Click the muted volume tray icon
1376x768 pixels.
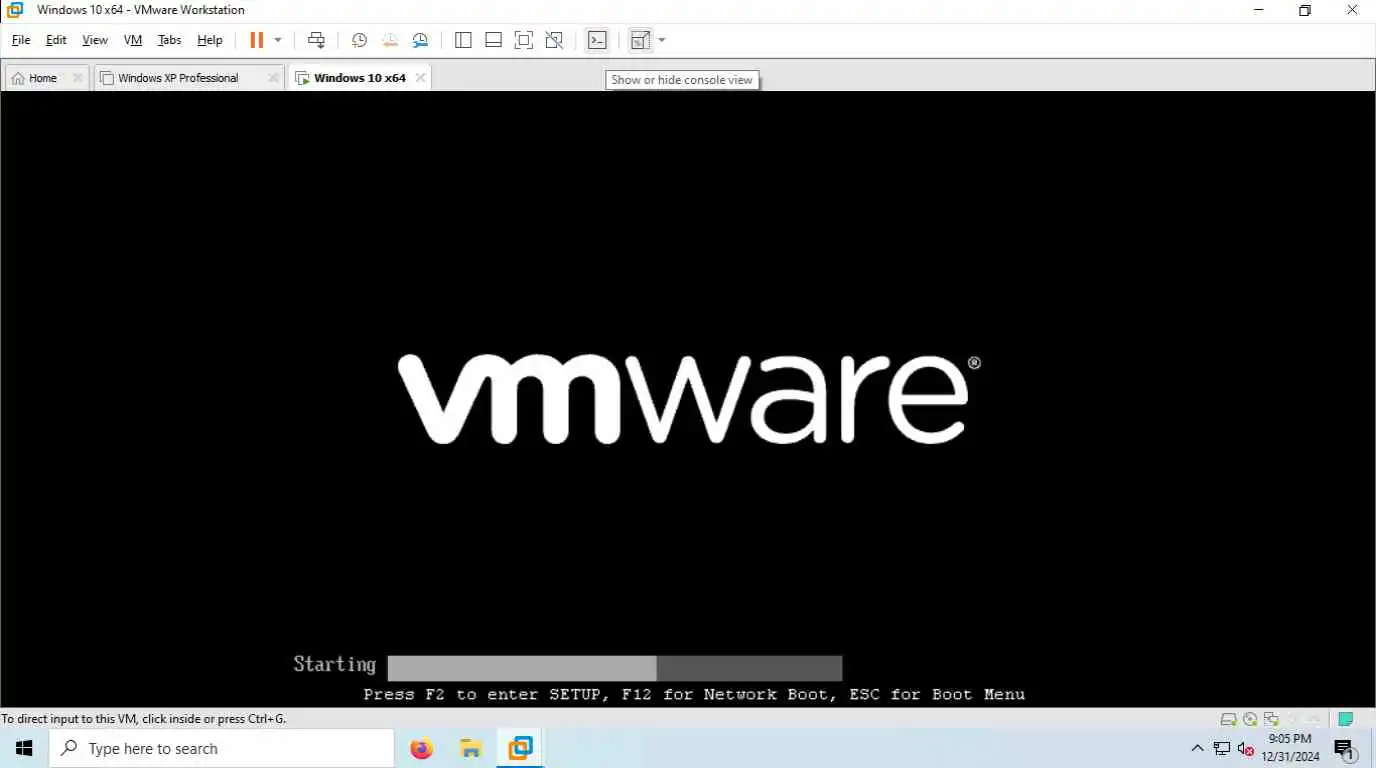tap(1245, 748)
